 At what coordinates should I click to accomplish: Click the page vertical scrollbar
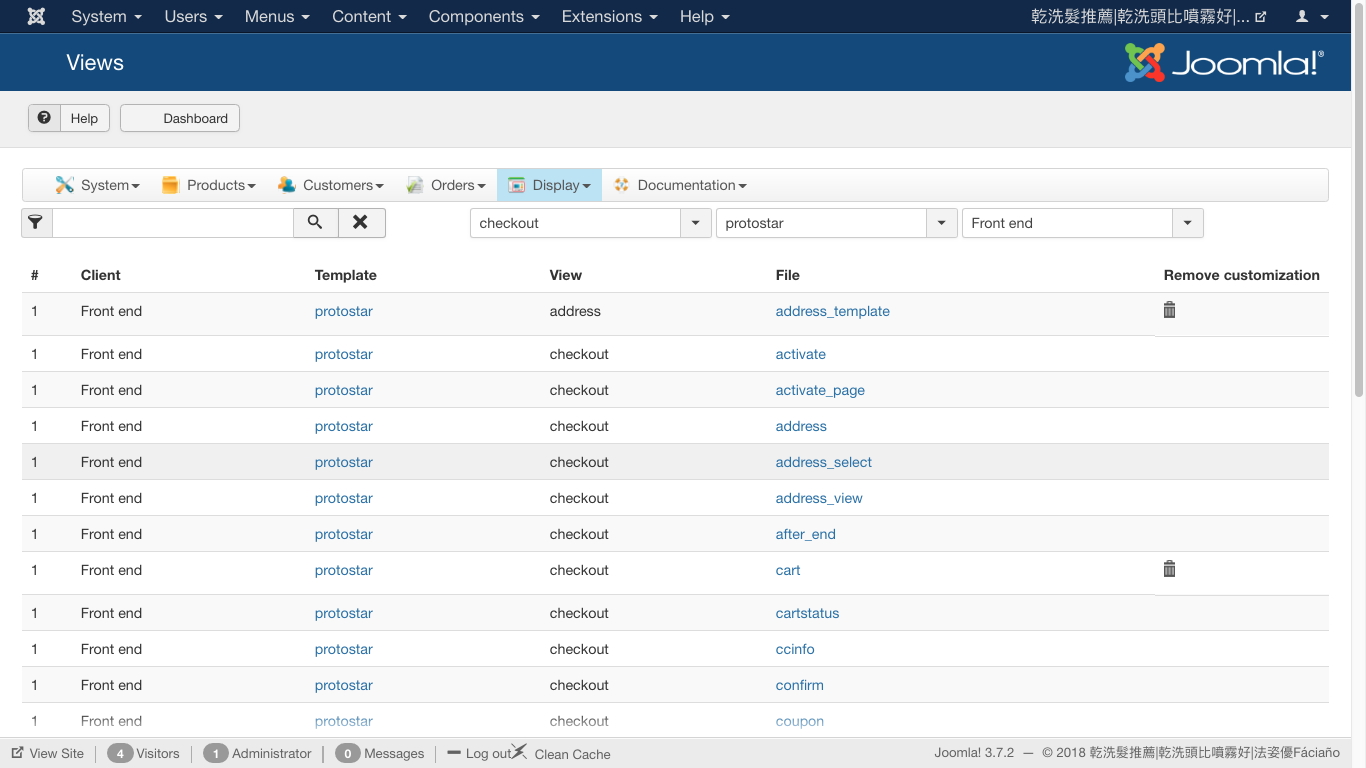pyautogui.click(x=1359, y=200)
